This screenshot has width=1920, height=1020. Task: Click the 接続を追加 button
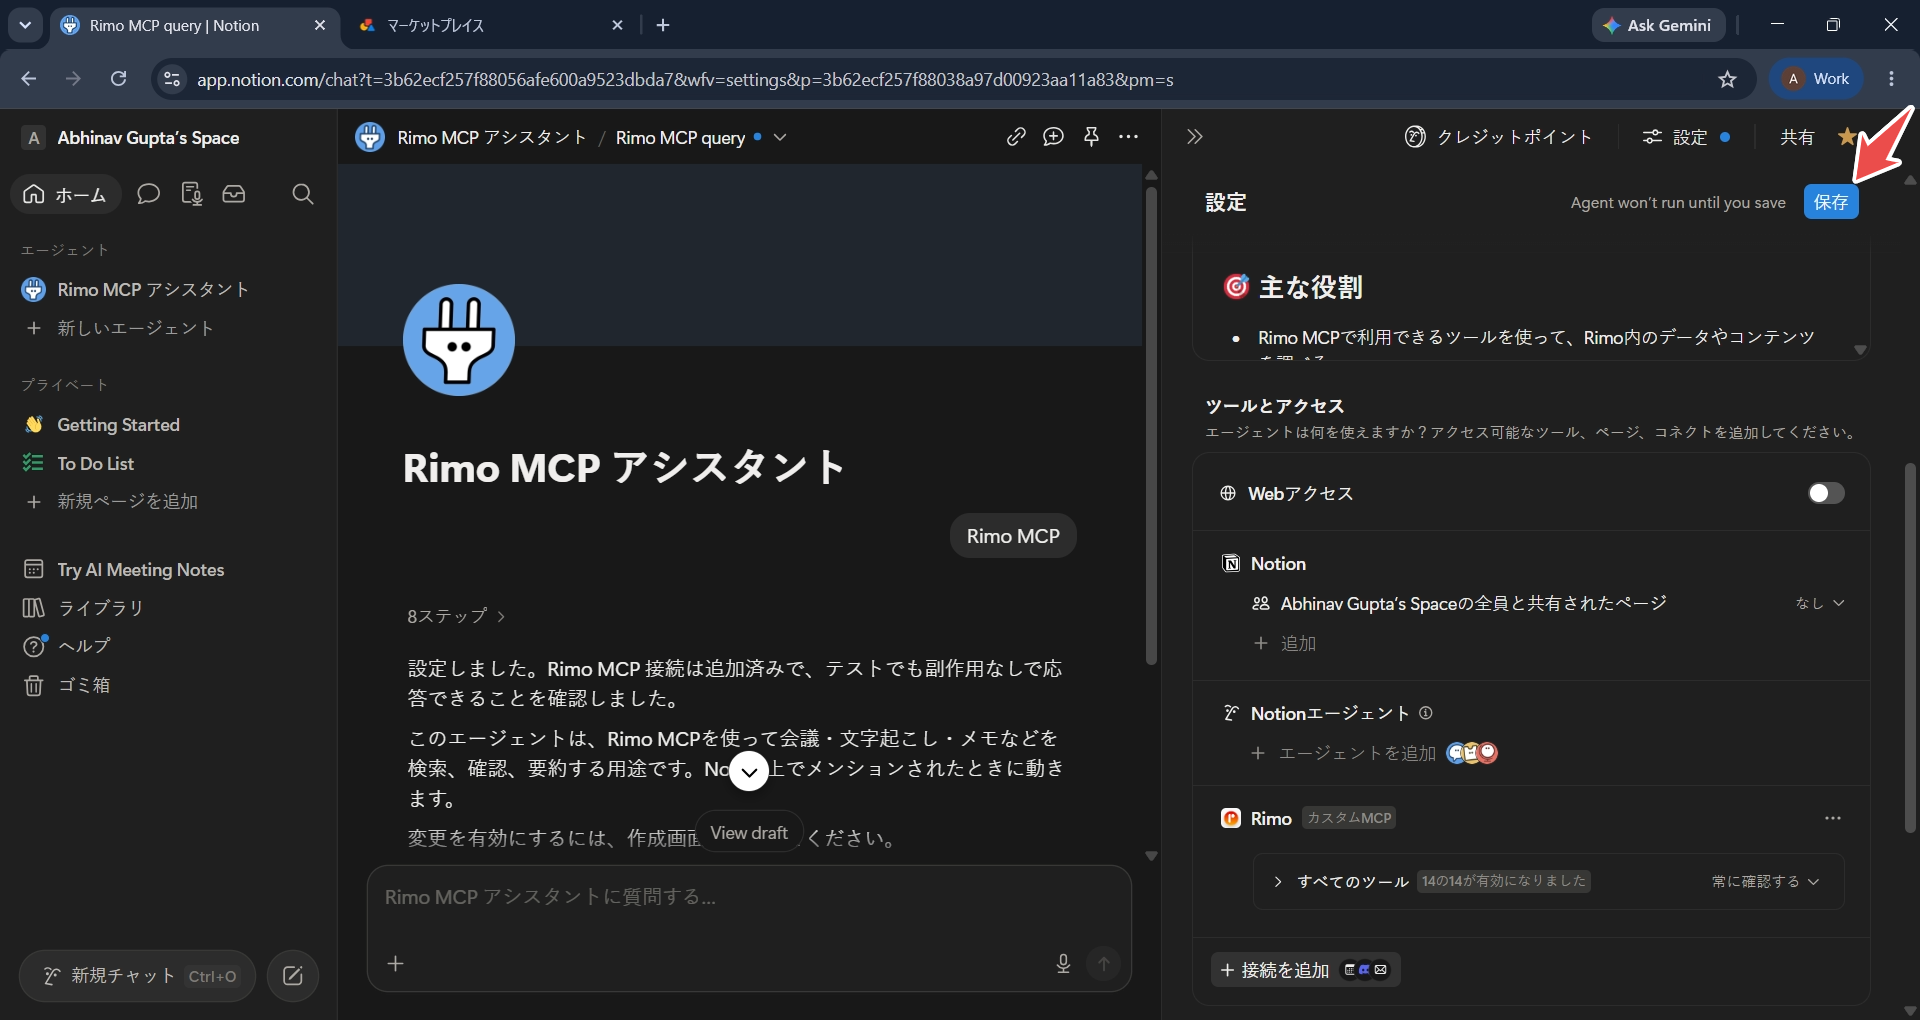click(1305, 970)
